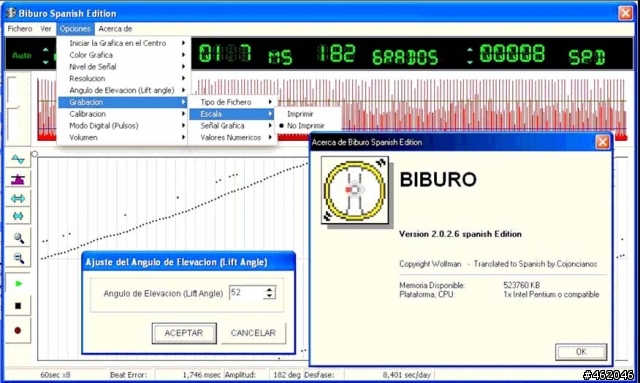Viewport: 640px width, 383px height.
Task: Select the No Imprimir radio option
Action: (x=305, y=126)
